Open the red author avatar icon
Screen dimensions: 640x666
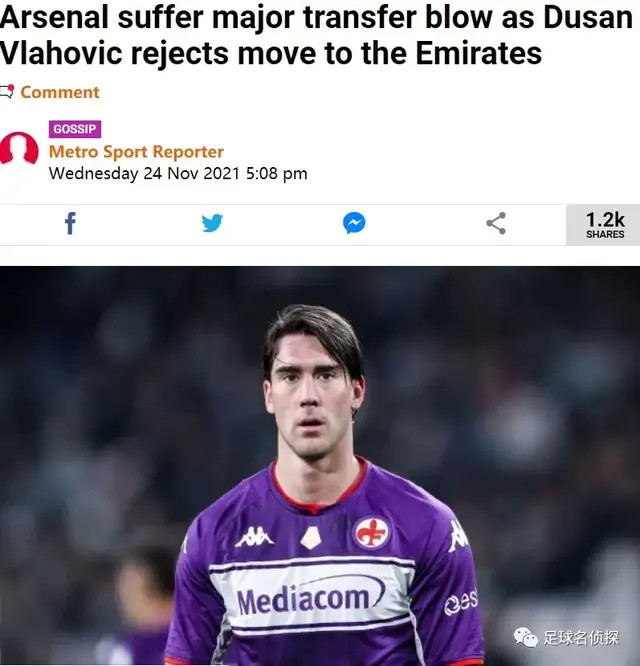coord(18,148)
